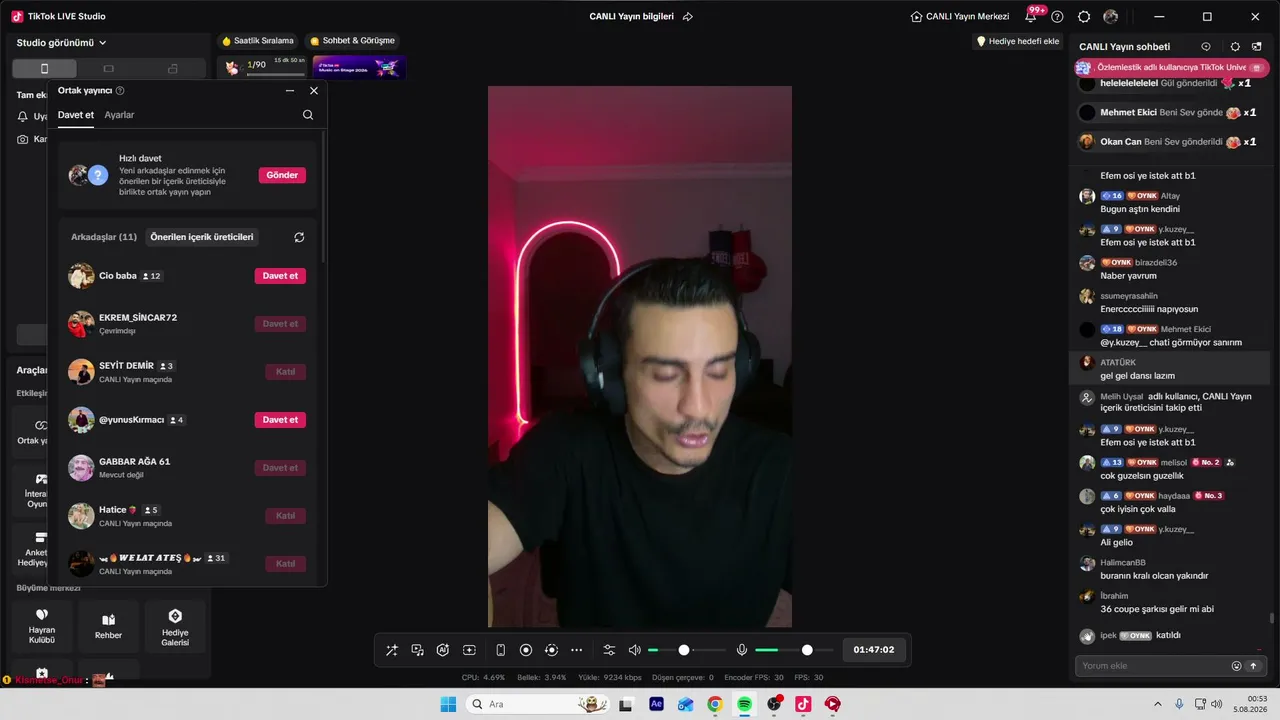The image size is (1280, 720).
Task: Open Google Chrome from the taskbar
Action: [715, 704]
